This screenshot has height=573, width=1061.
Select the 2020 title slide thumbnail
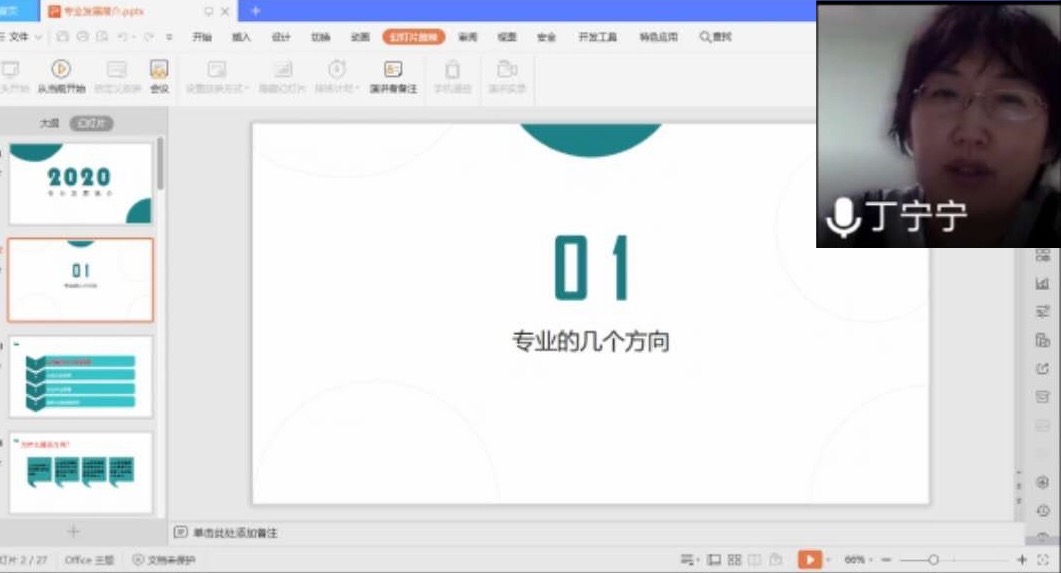pos(81,183)
